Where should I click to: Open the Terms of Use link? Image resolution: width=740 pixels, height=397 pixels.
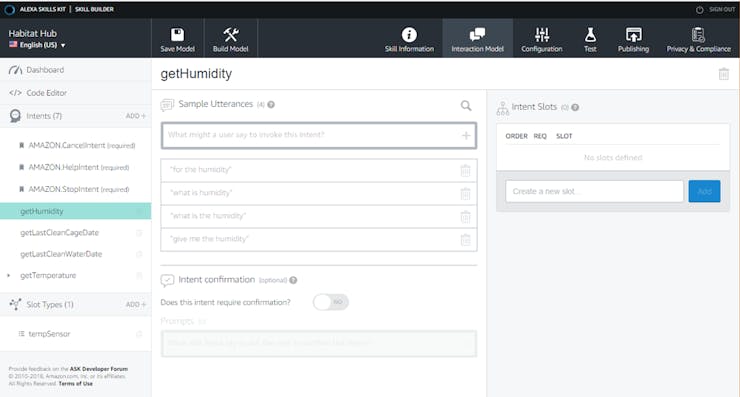[x=76, y=384]
